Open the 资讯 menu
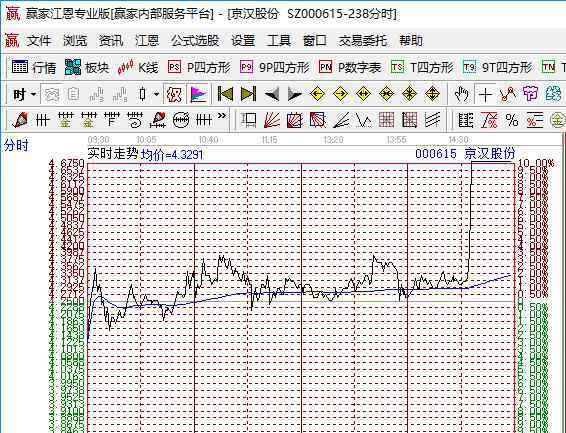 coord(111,40)
